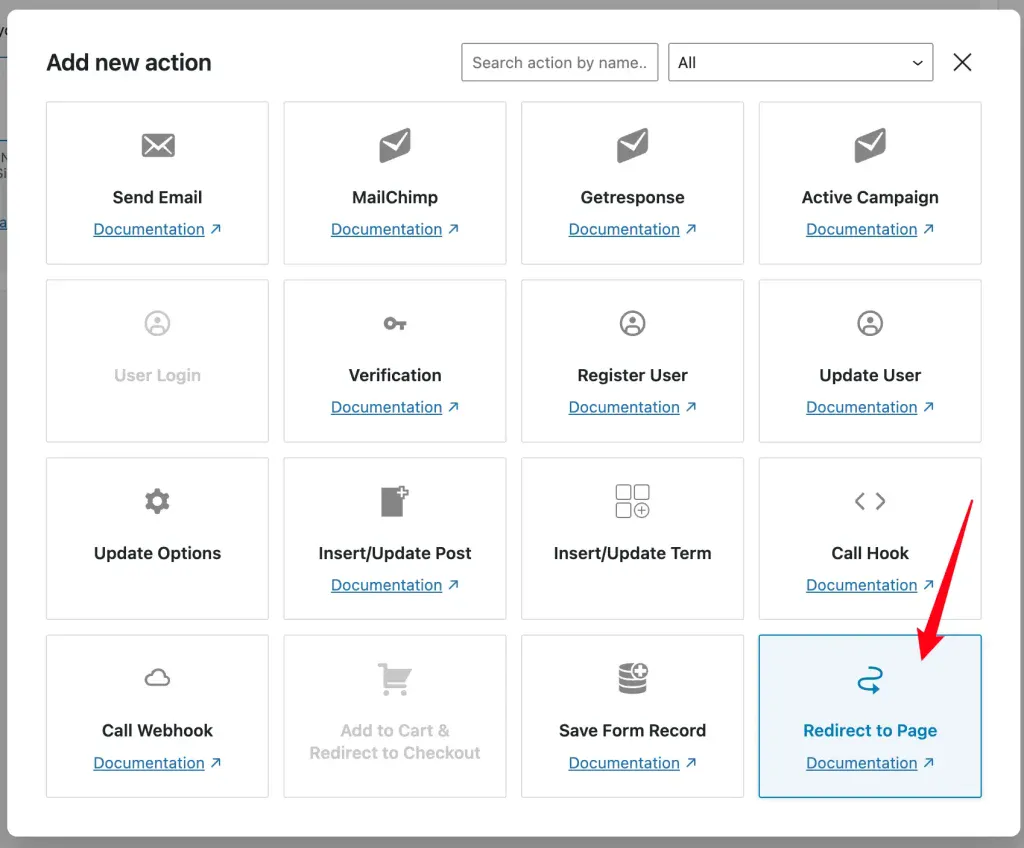1024x848 pixels.
Task: Click the Add to Cart shopping cart icon
Action: point(395,679)
